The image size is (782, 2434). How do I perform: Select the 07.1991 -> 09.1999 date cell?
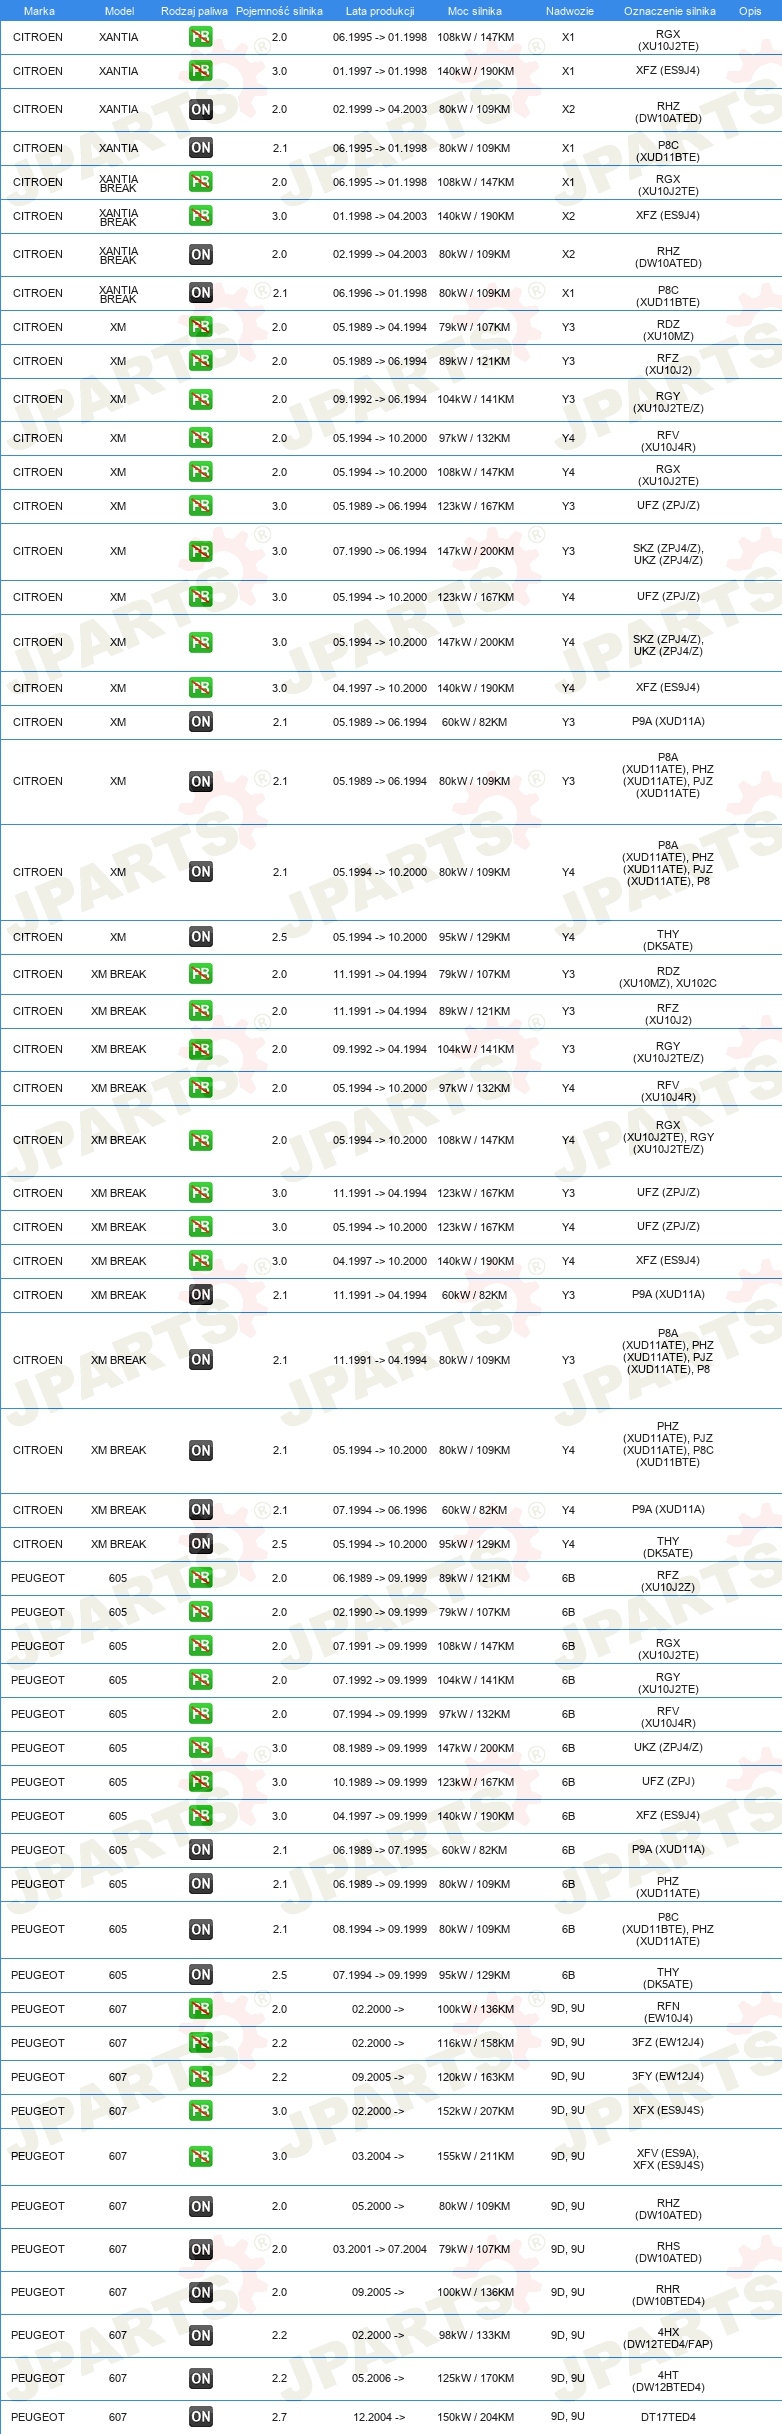(380, 1646)
